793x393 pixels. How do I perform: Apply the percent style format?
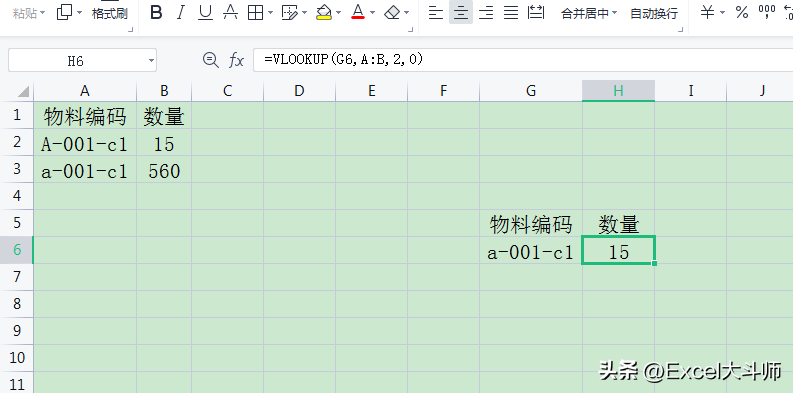tap(742, 13)
